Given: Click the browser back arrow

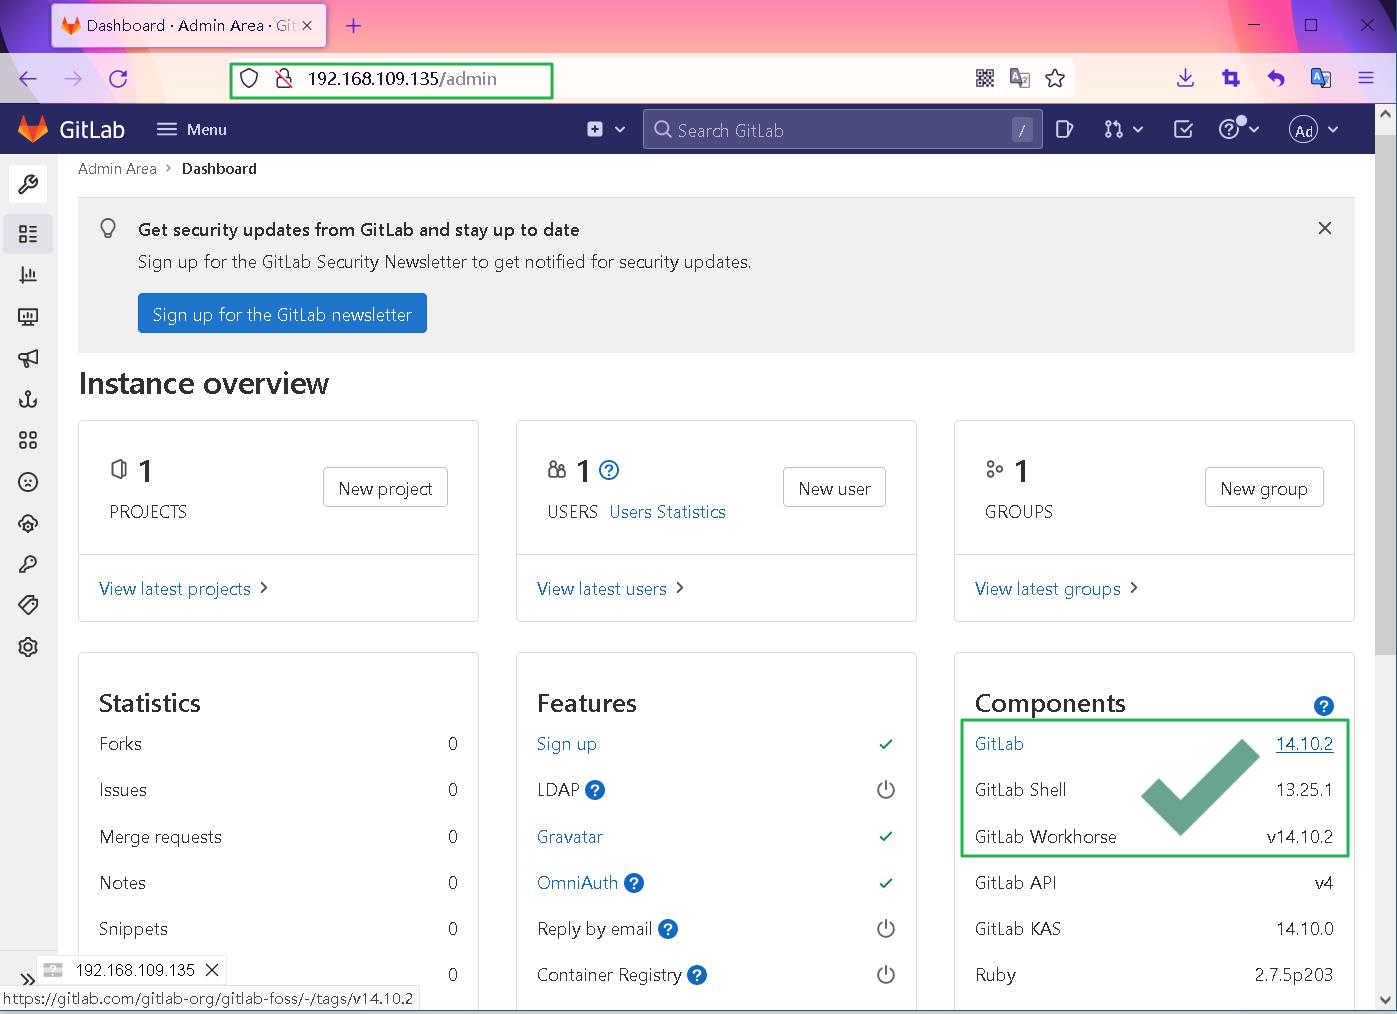Looking at the screenshot, I should pos(28,78).
